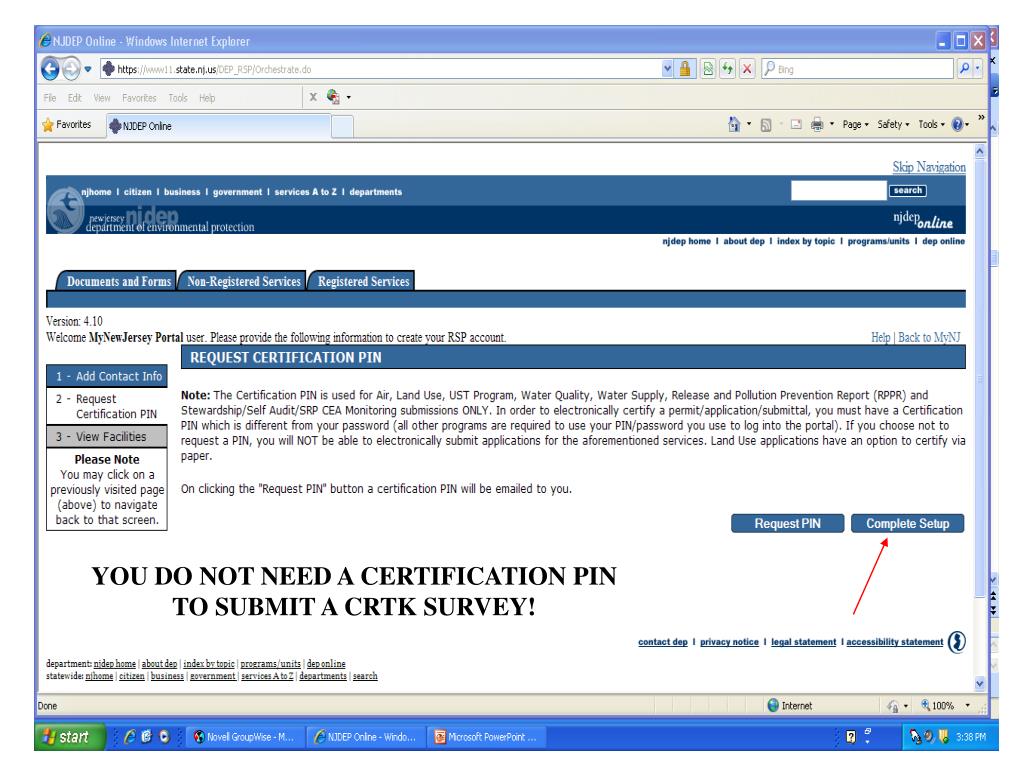1024x768 pixels.
Task: Expand the Tools command bar dropdown
Action: point(931,124)
